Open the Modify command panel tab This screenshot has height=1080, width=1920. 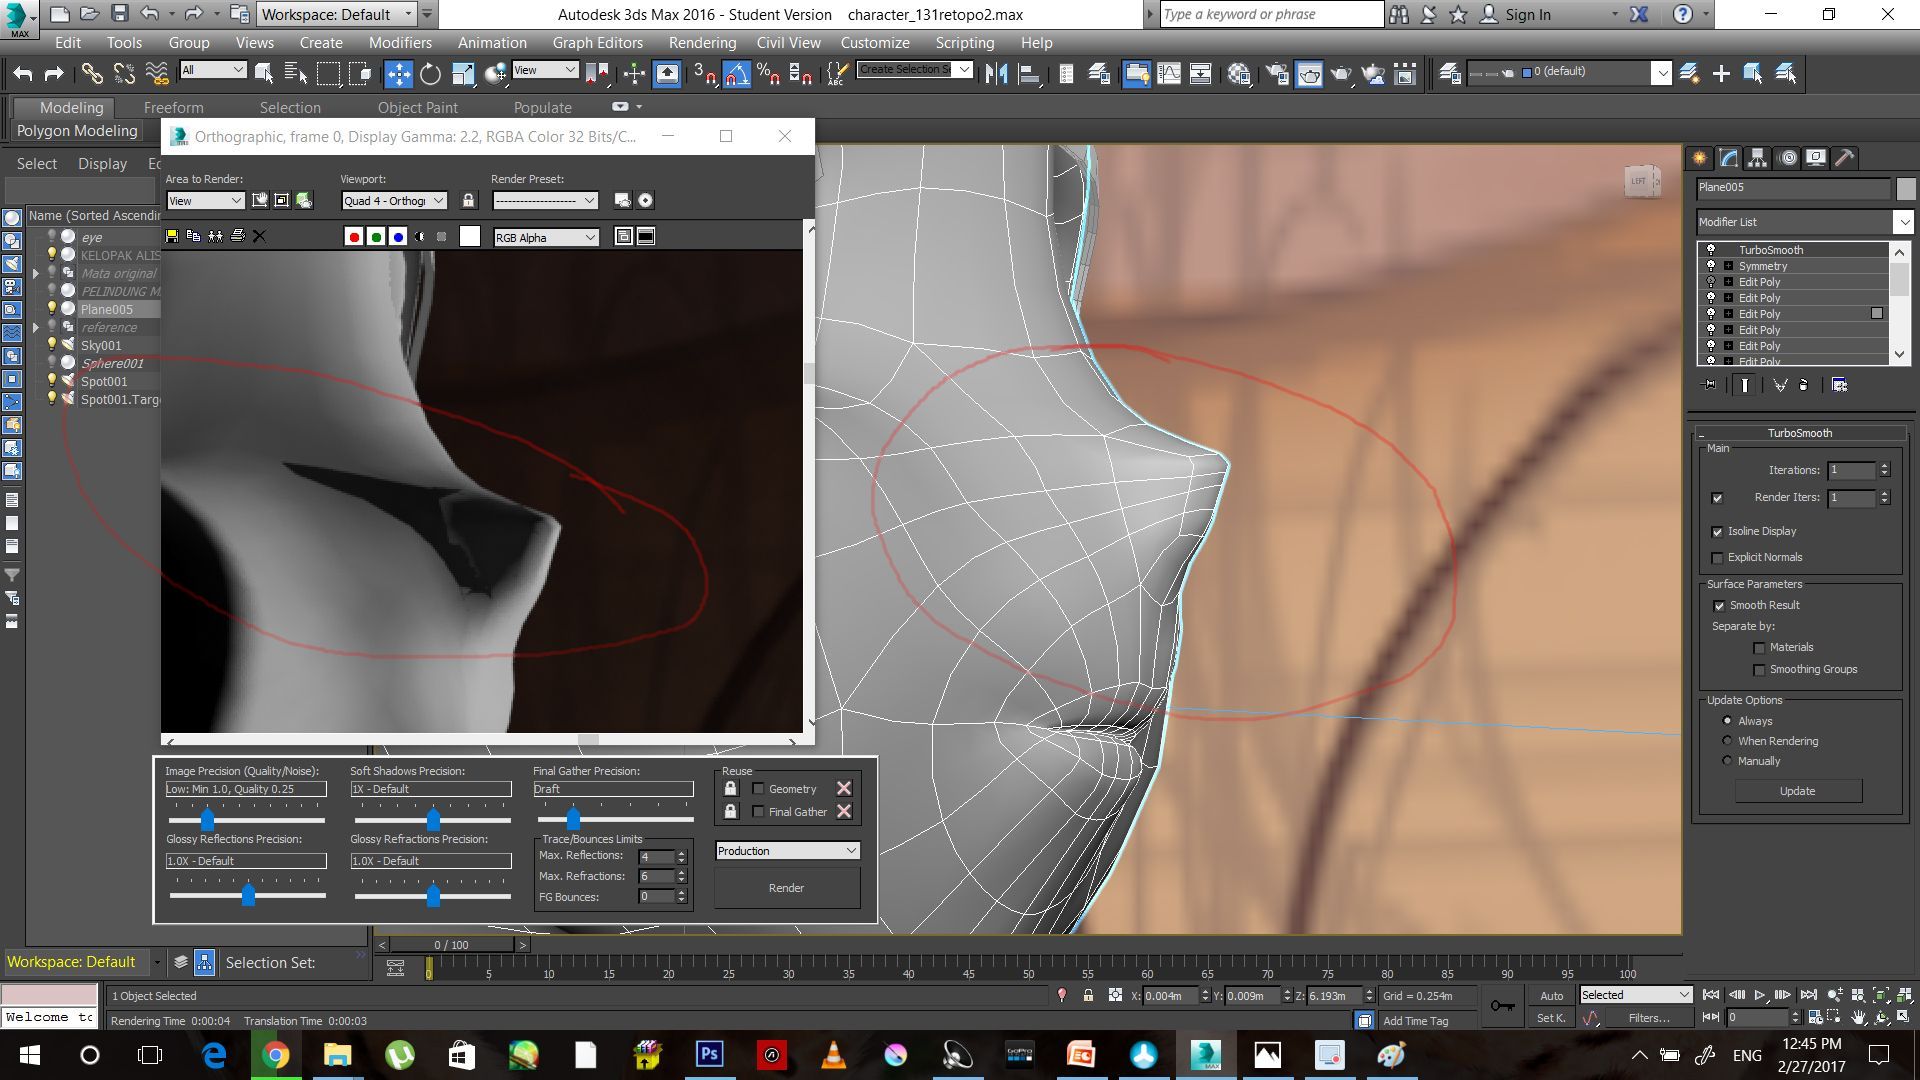[x=1728, y=158]
